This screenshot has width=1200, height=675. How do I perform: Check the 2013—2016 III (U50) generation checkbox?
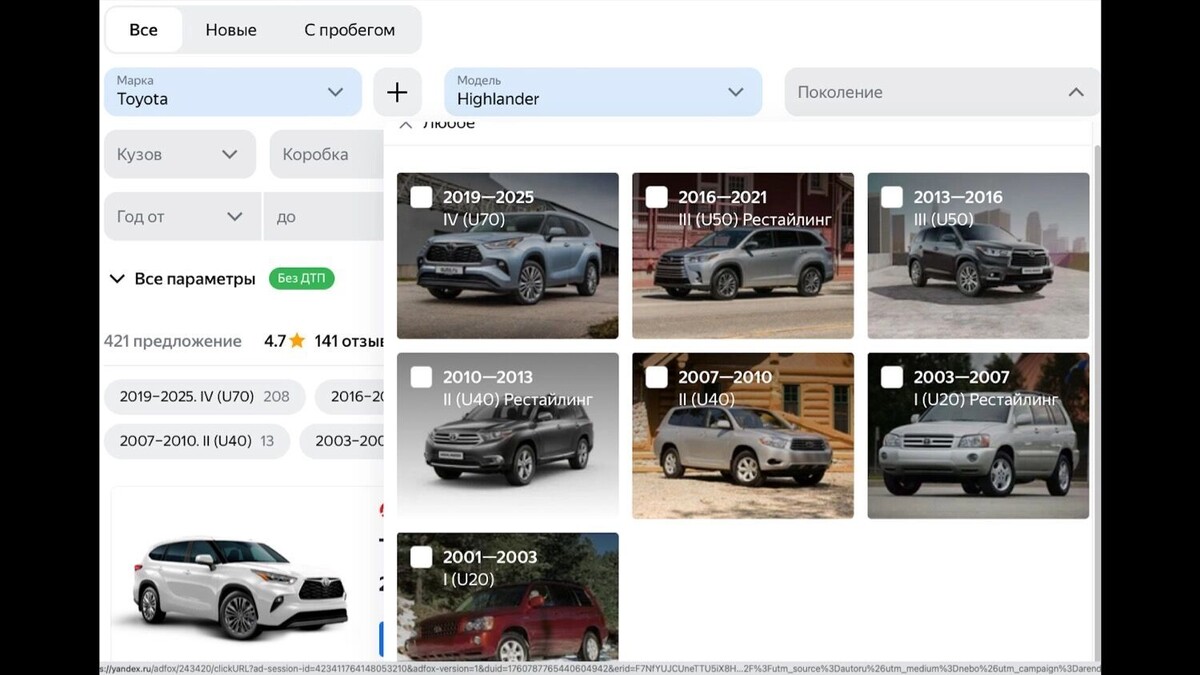(890, 197)
